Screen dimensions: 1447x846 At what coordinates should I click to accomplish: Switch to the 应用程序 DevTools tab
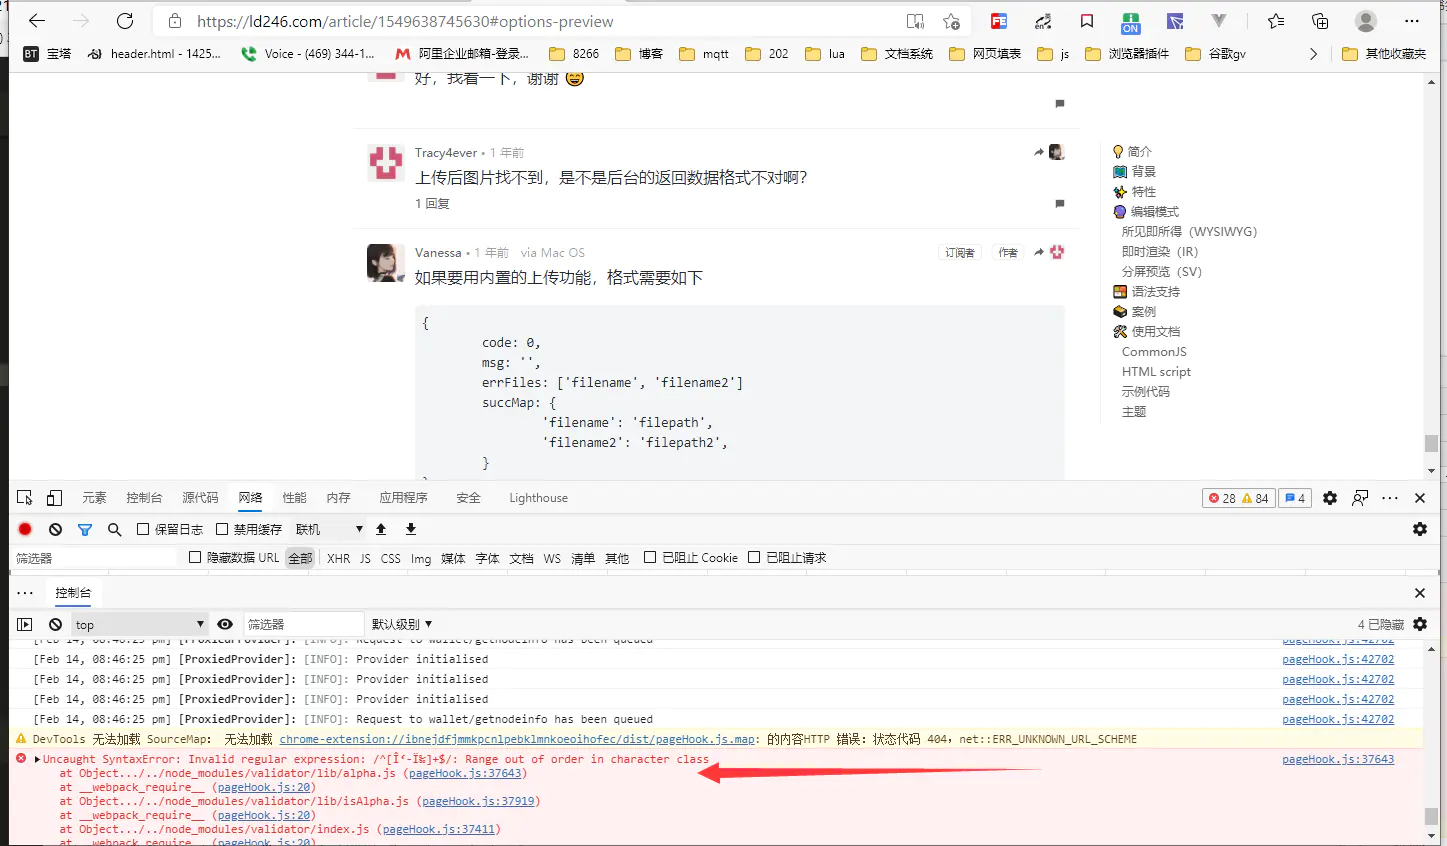[403, 497]
